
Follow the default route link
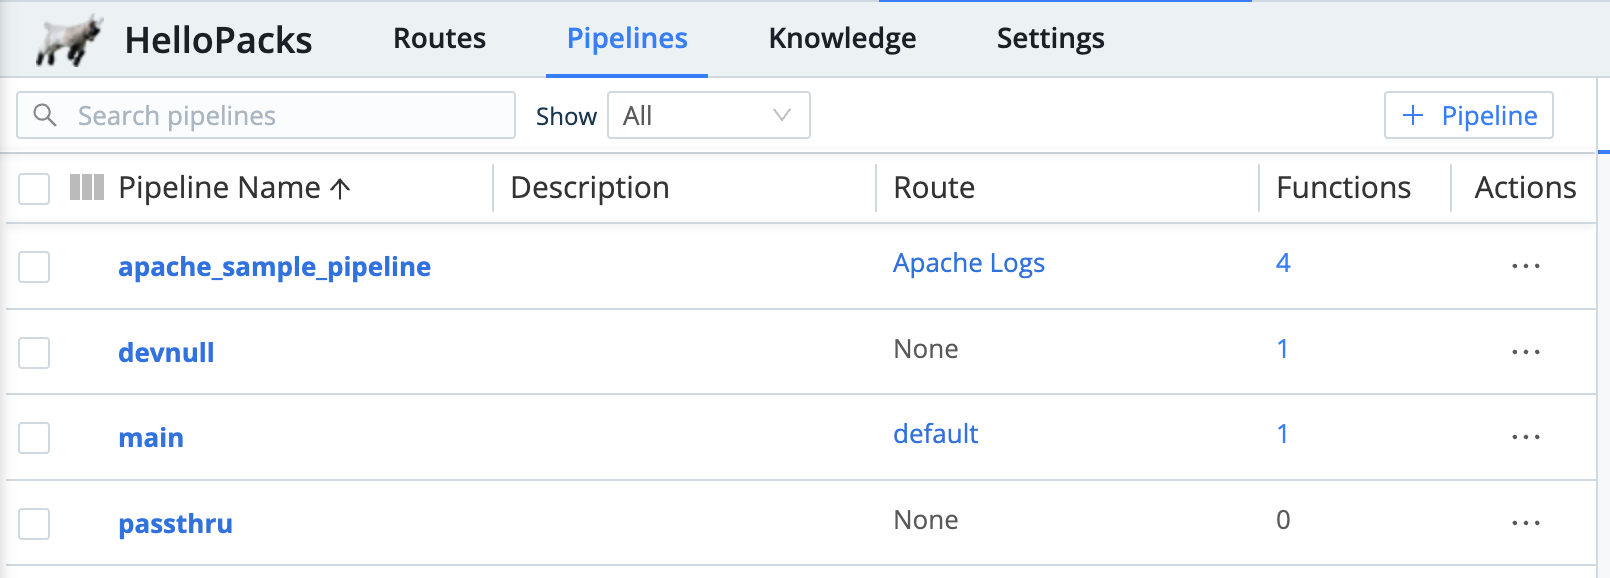[935, 434]
